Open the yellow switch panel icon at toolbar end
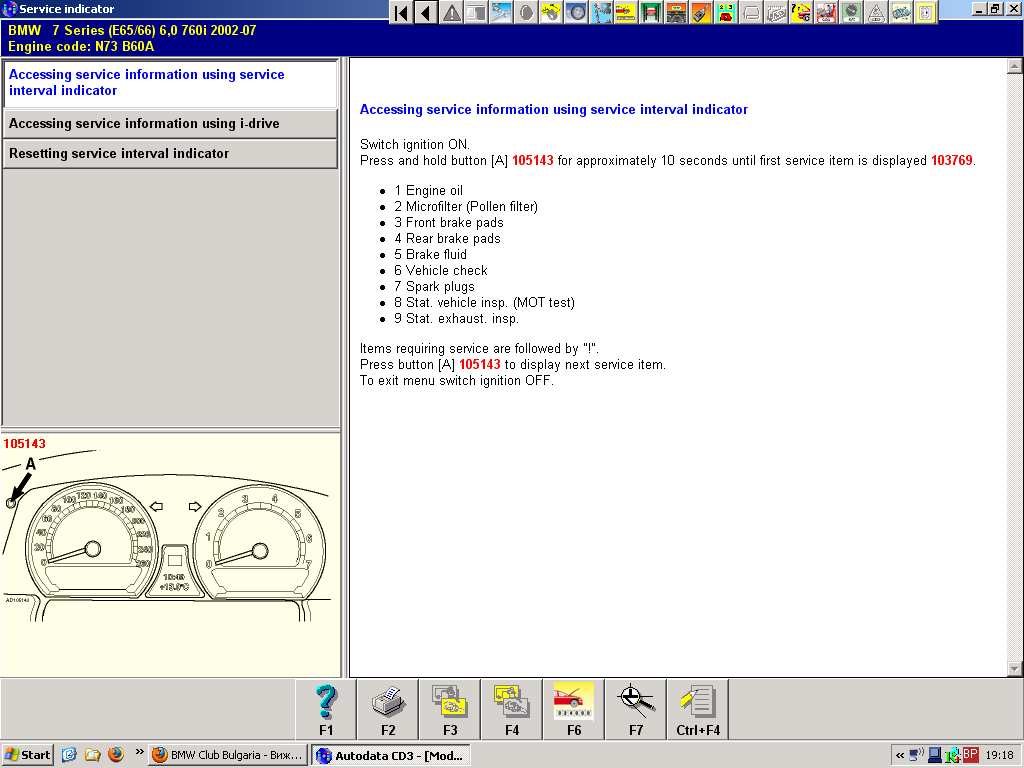This screenshot has height=768, width=1024. [x=925, y=12]
